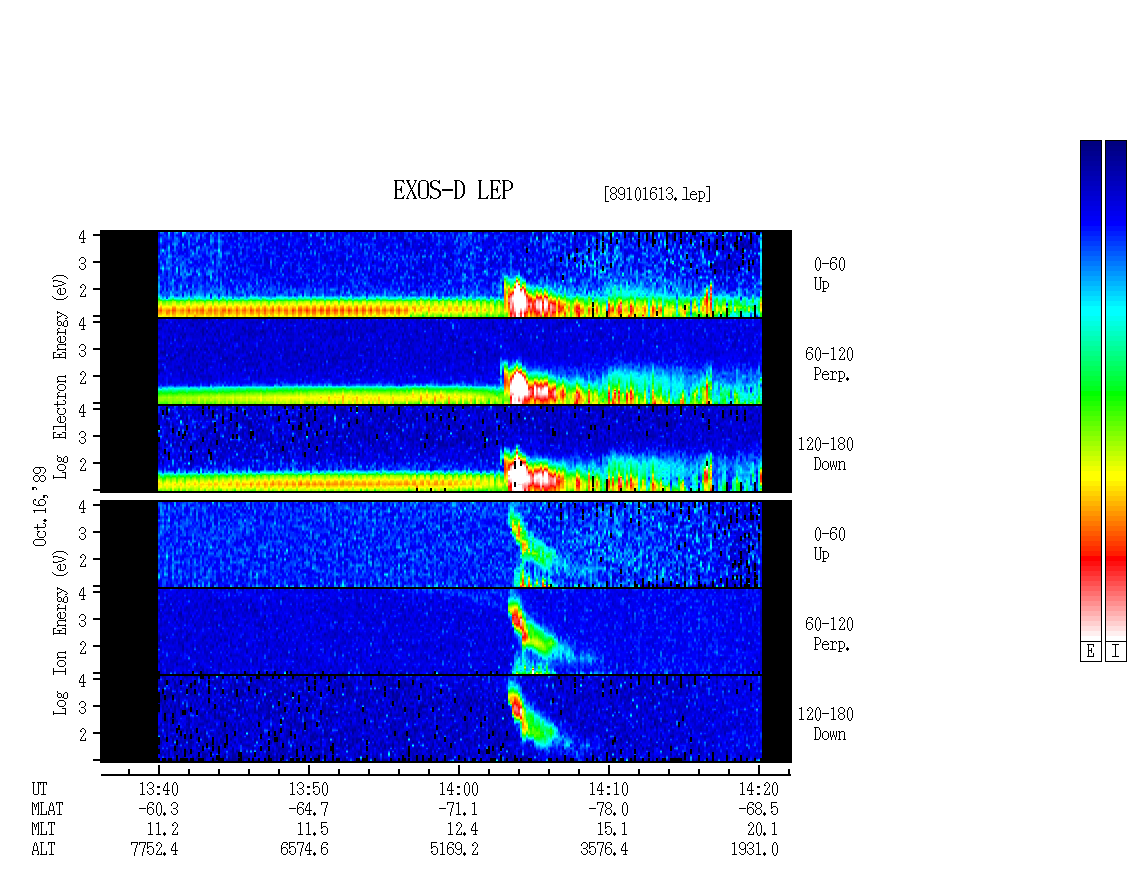Click the 60-120 Perp. label beside electron panel

(829, 365)
